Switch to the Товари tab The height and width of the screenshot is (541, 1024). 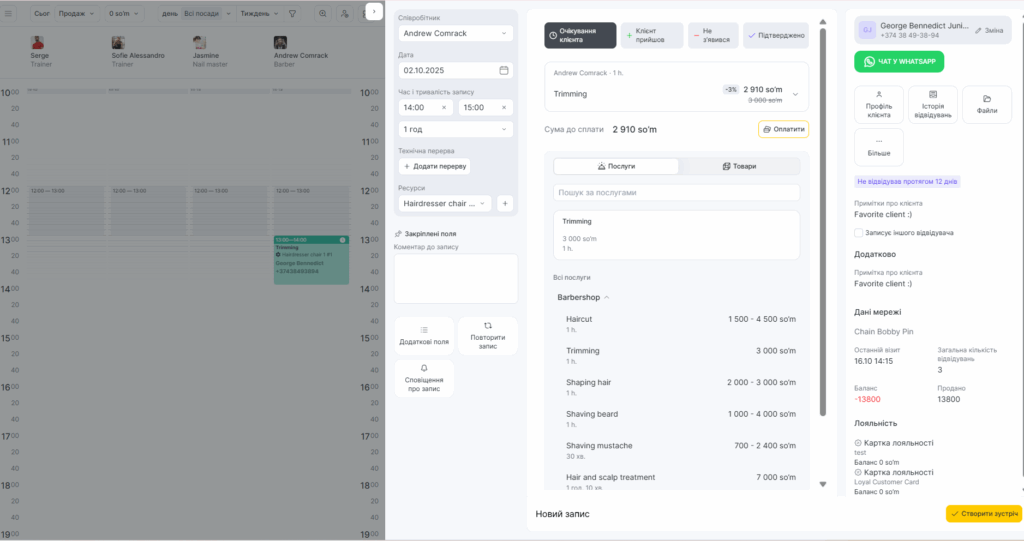click(739, 166)
